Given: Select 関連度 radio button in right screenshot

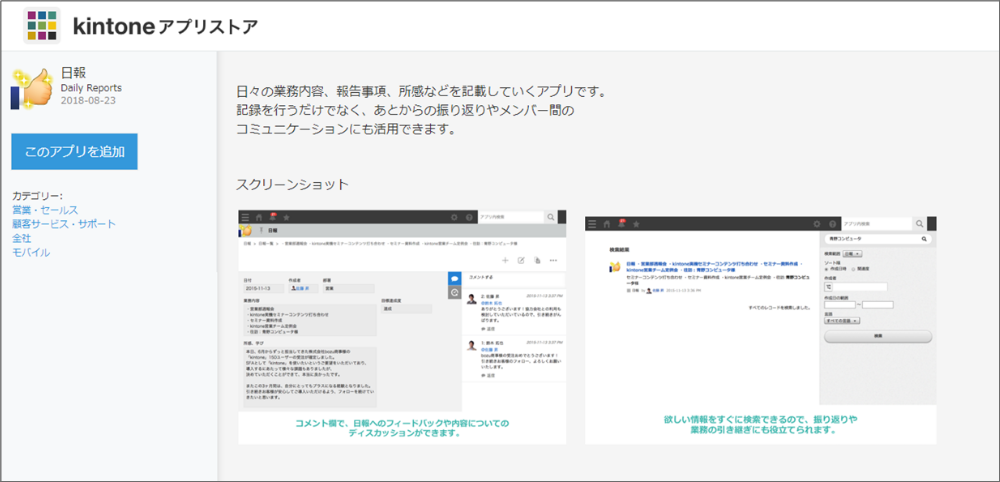Looking at the screenshot, I should pyautogui.click(x=851, y=269).
